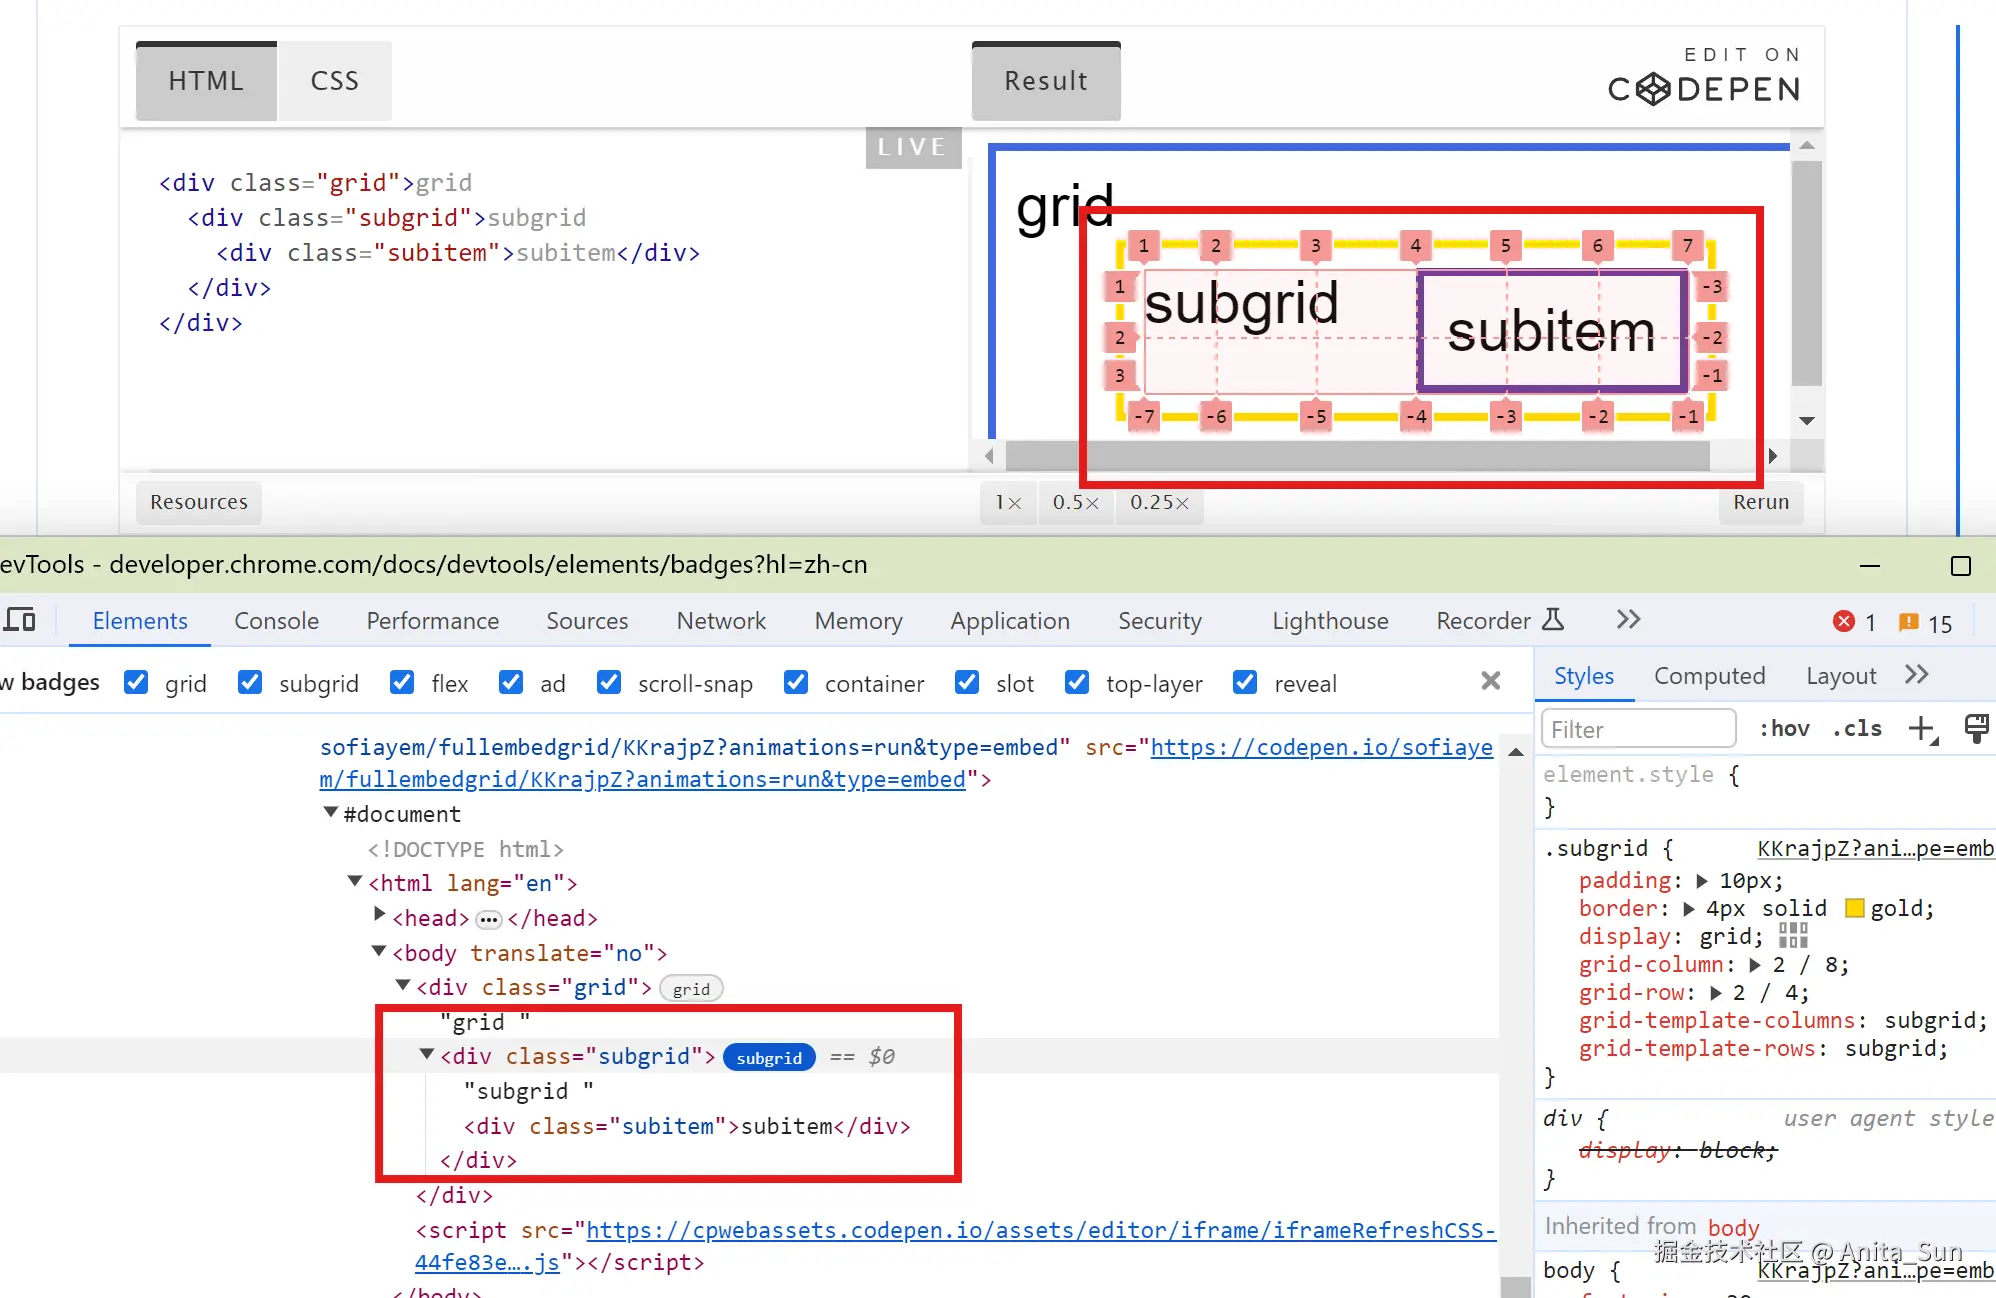Click the orange warnings count icon
Viewport: 1996px width, 1298px height.
click(x=1908, y=622)
